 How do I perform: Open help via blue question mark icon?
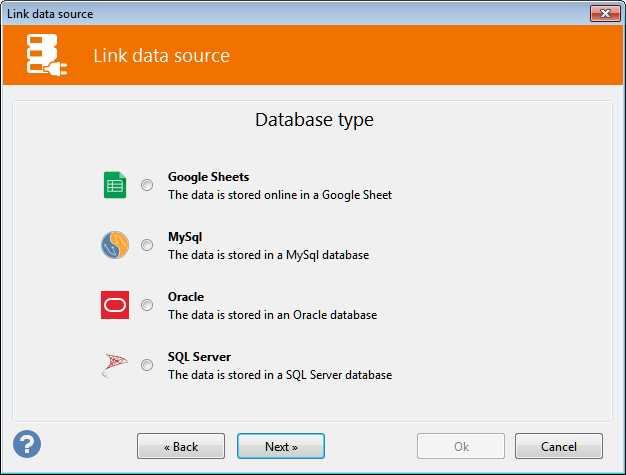coord(27,444)
